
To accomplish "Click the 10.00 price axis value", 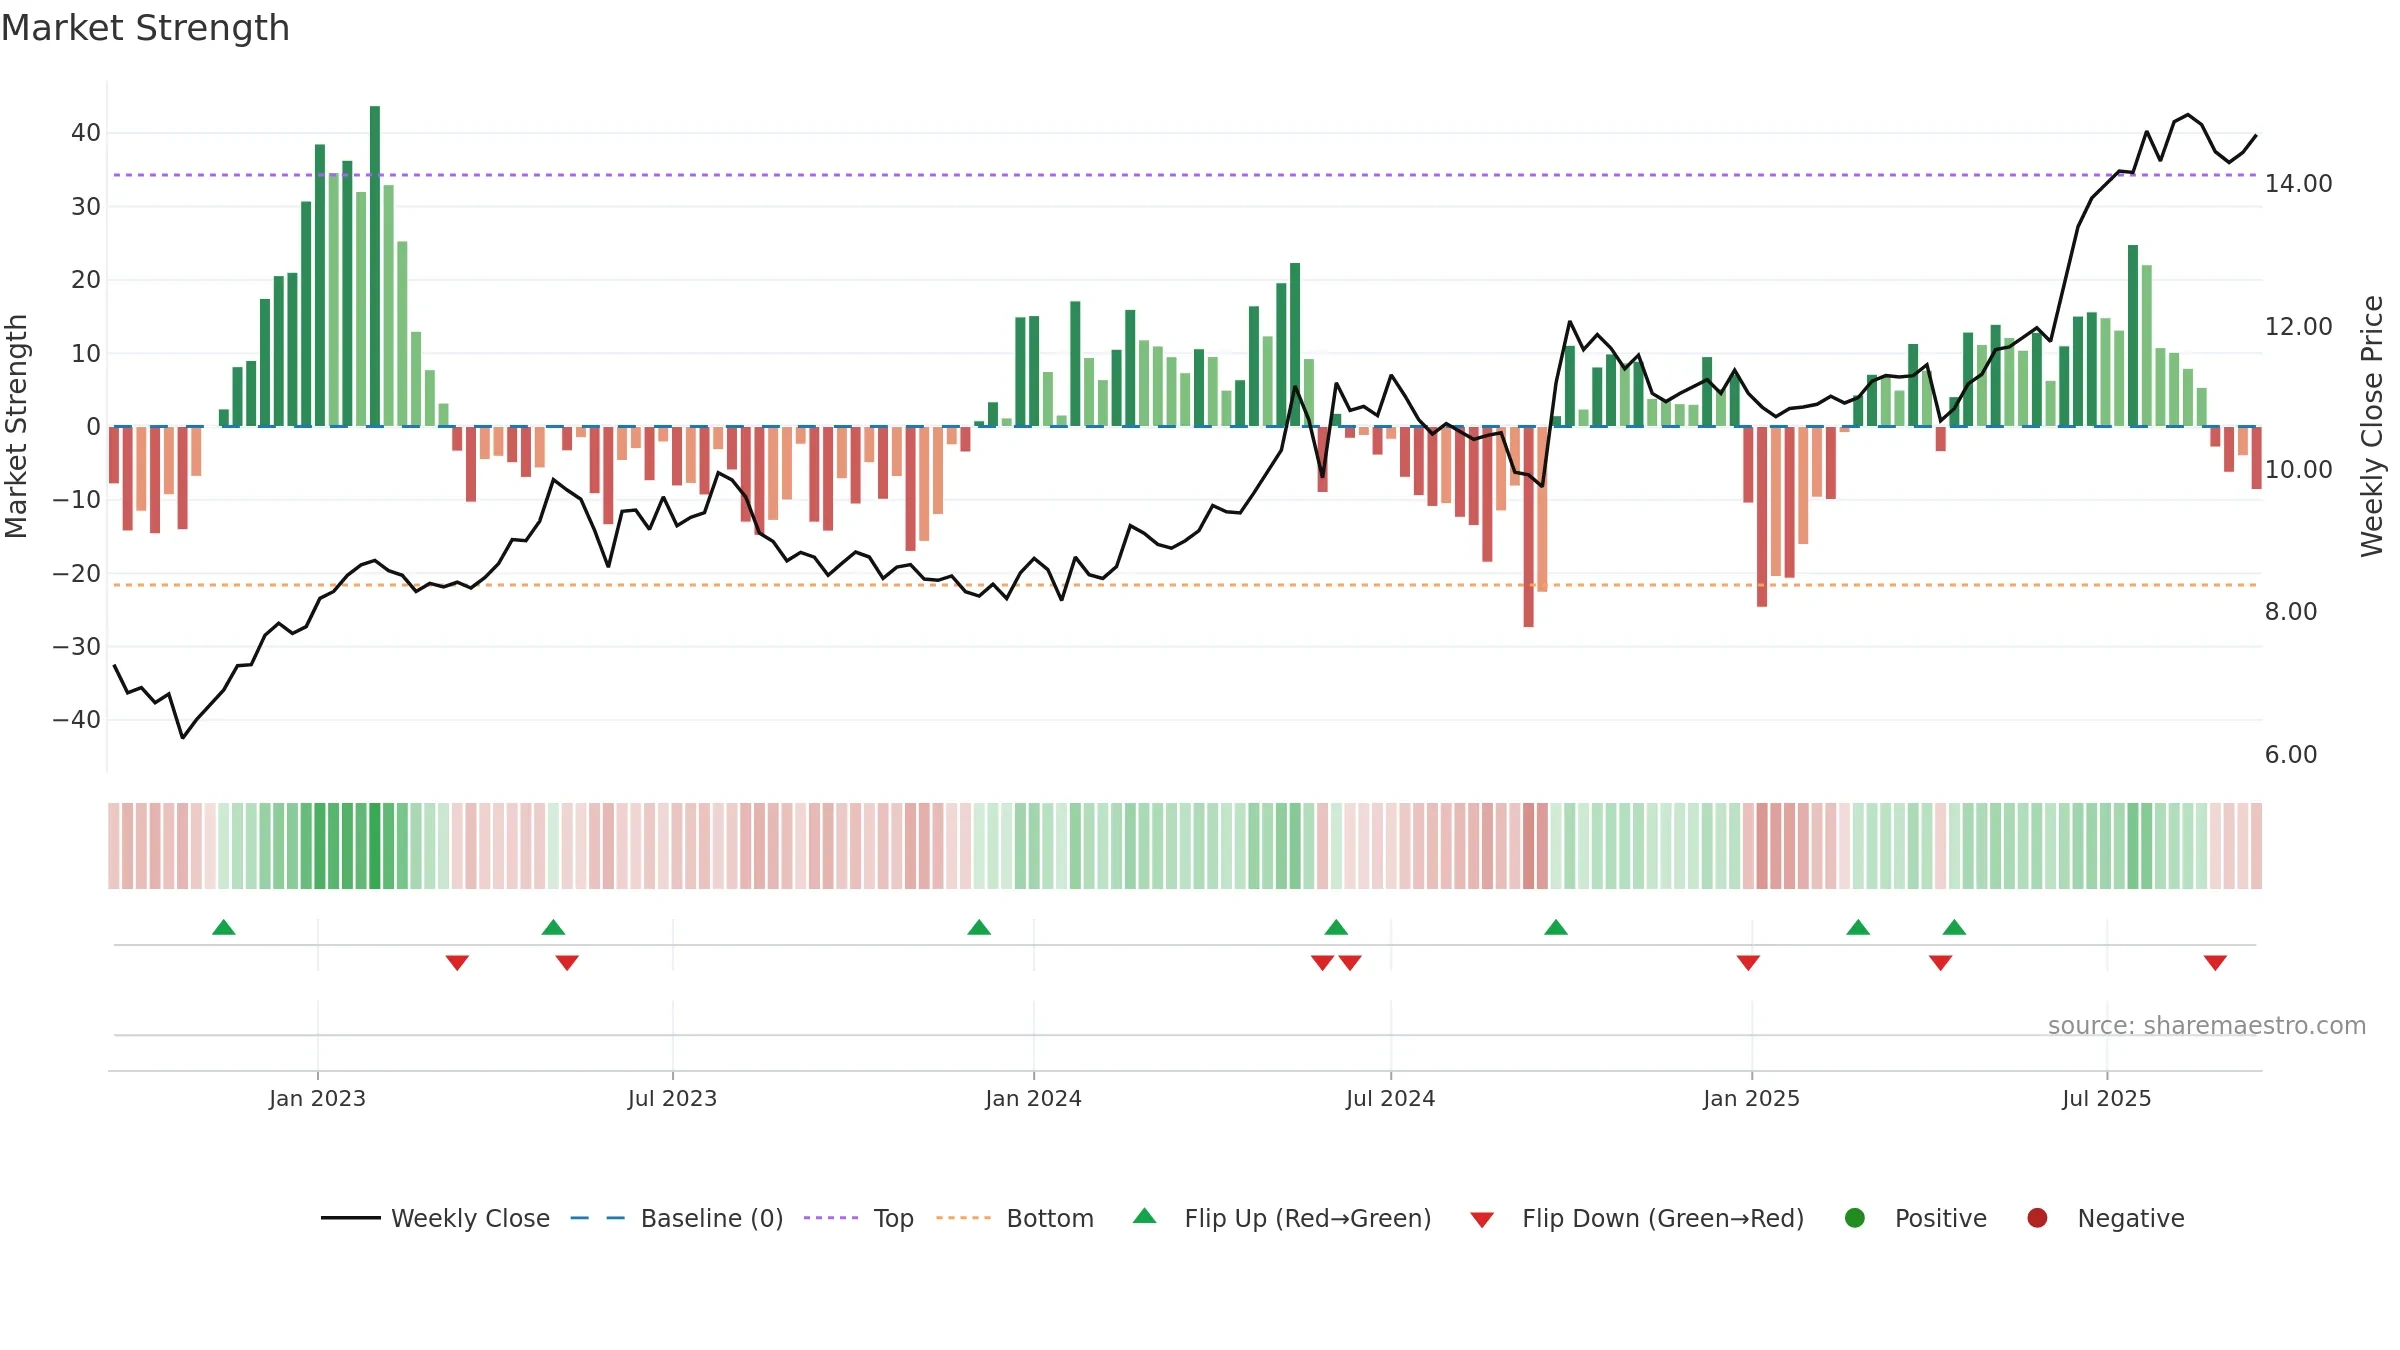I will point(2298,469).
